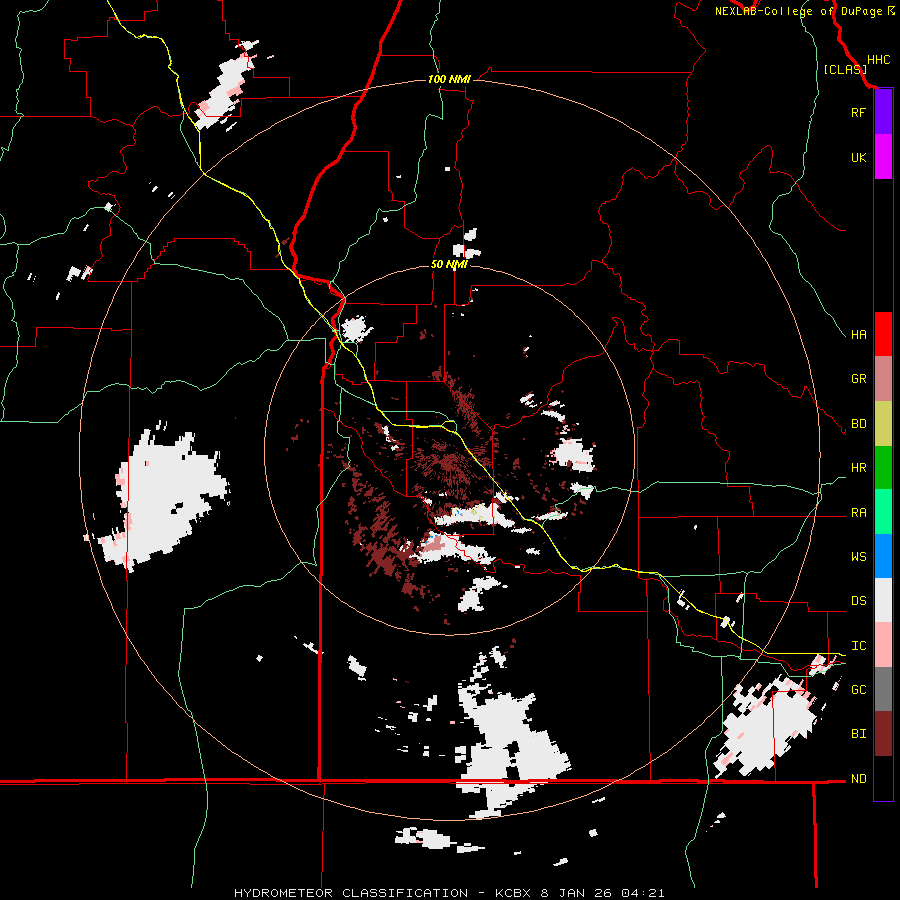Click the IC legend label
900x900 pixels.
coord(858,646)
